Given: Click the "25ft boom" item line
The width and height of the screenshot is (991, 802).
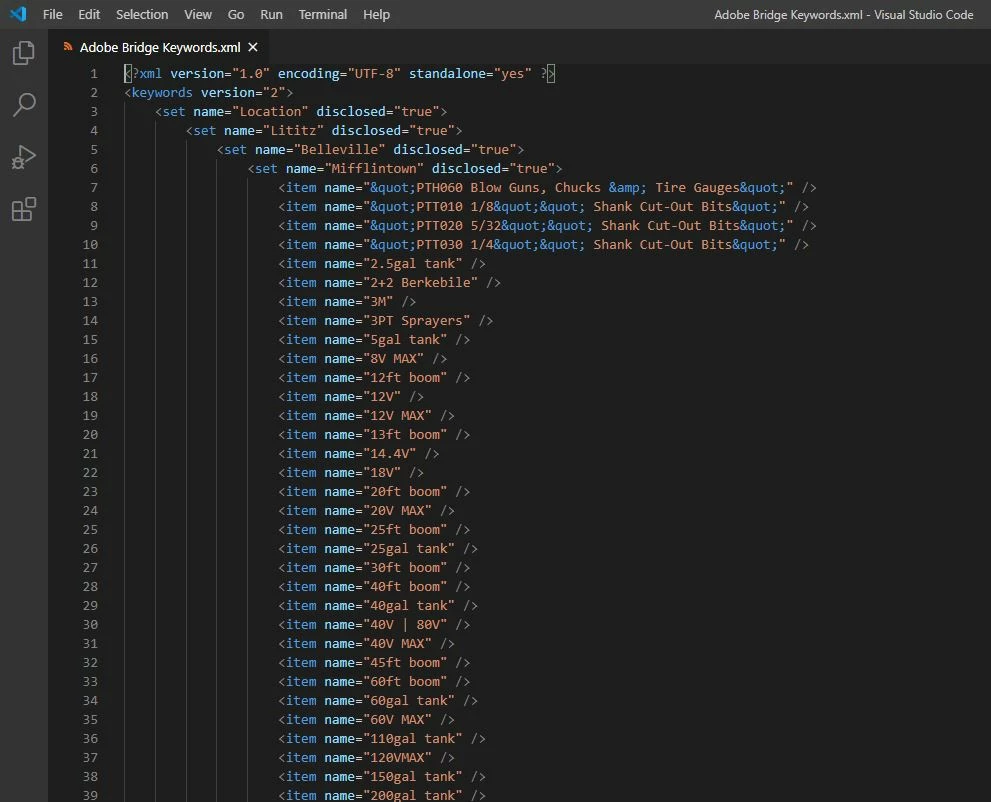Looking at the screenshot, I should click(374, 530).
